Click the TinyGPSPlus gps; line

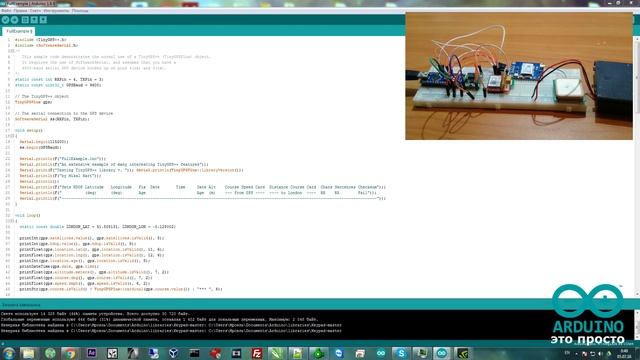(x=33, y=102)
